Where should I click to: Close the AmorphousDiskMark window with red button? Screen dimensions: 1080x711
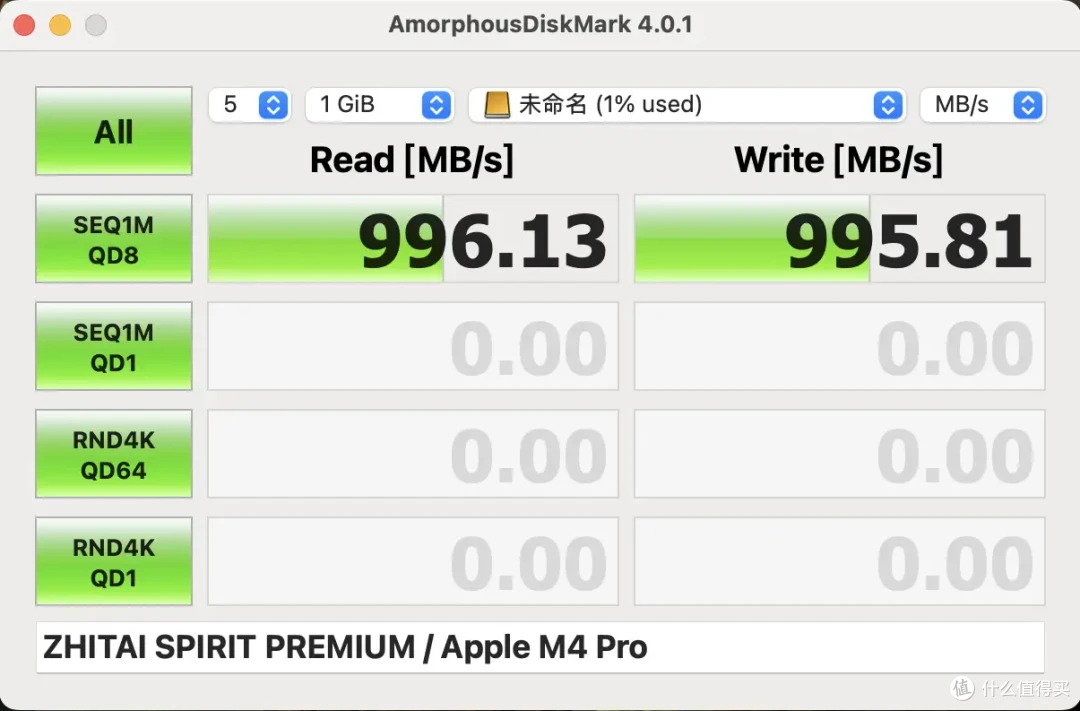coord(24,25)
